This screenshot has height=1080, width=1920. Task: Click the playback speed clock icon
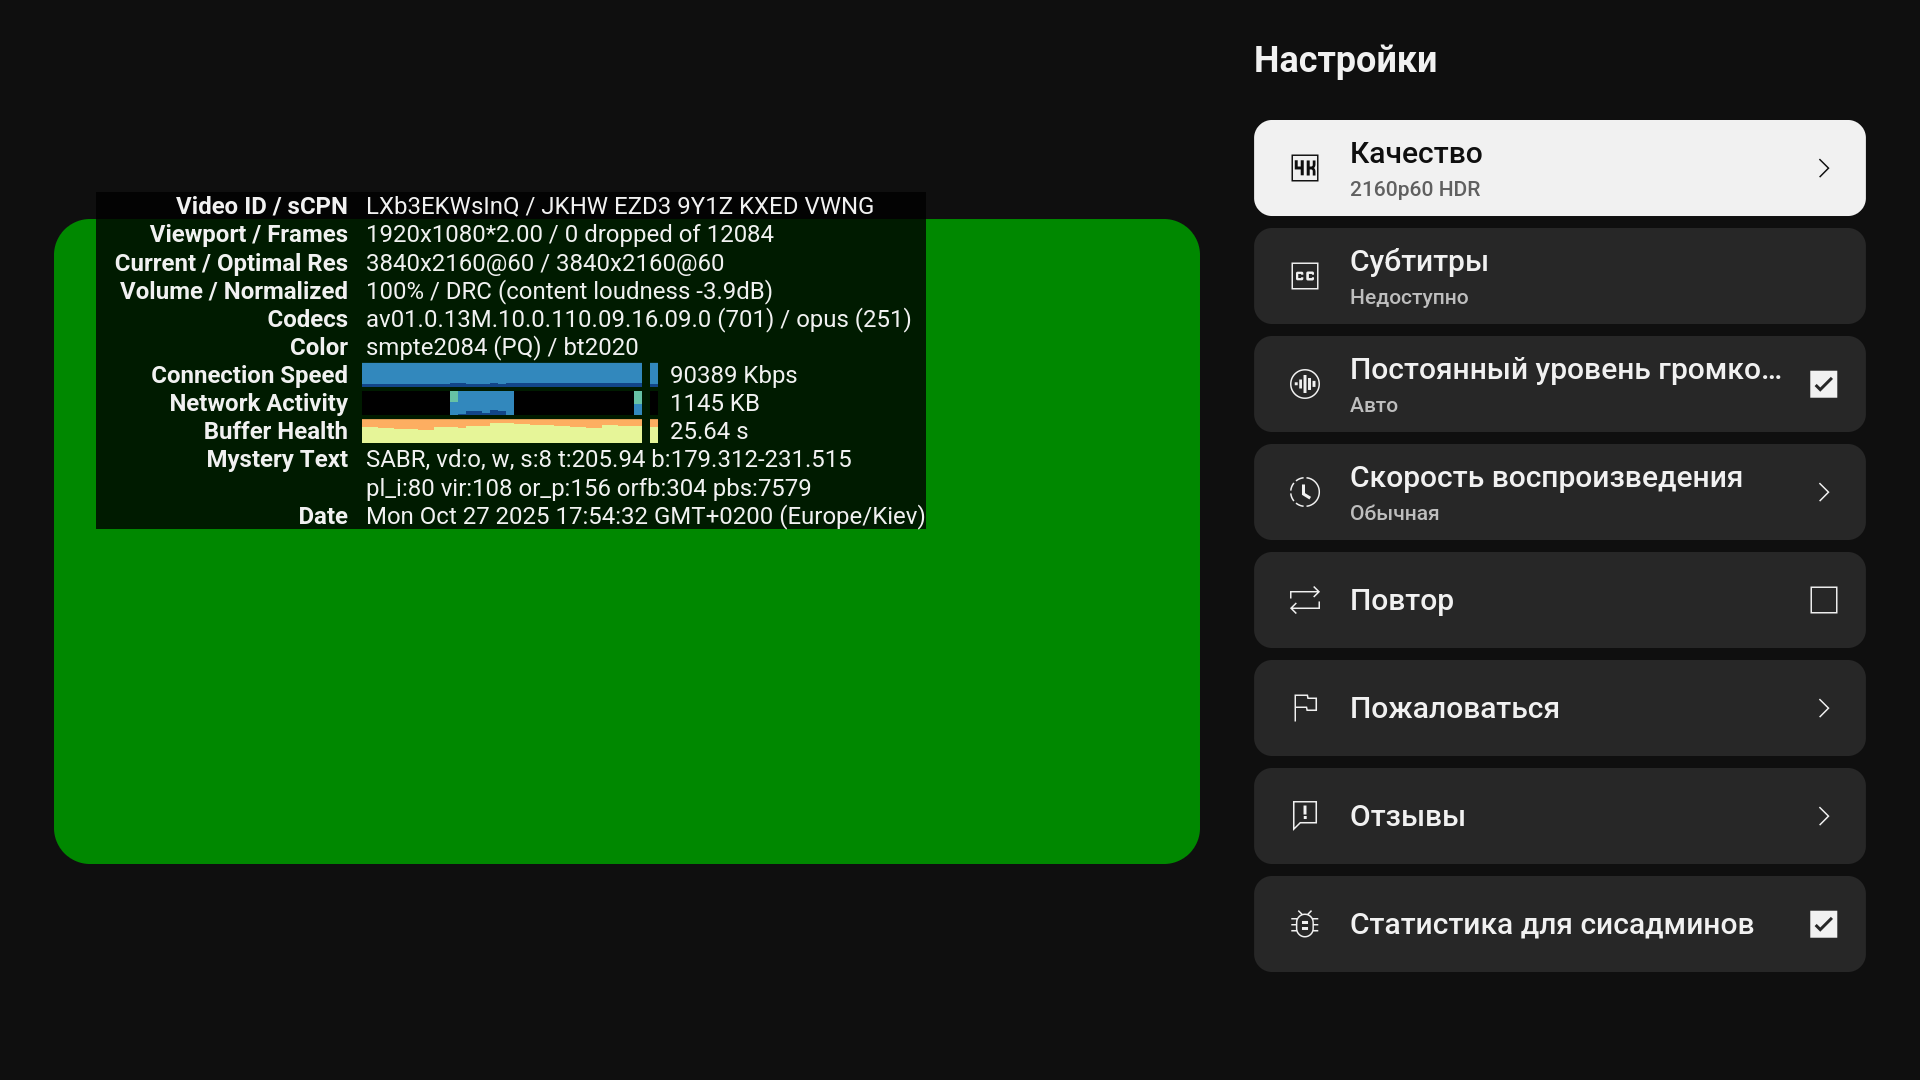pyautogui.click(x=1305, y=492)
